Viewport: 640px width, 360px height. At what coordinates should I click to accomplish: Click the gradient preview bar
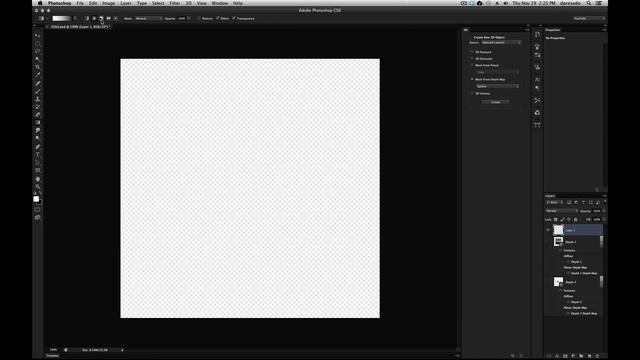click(x=62, y=18)
